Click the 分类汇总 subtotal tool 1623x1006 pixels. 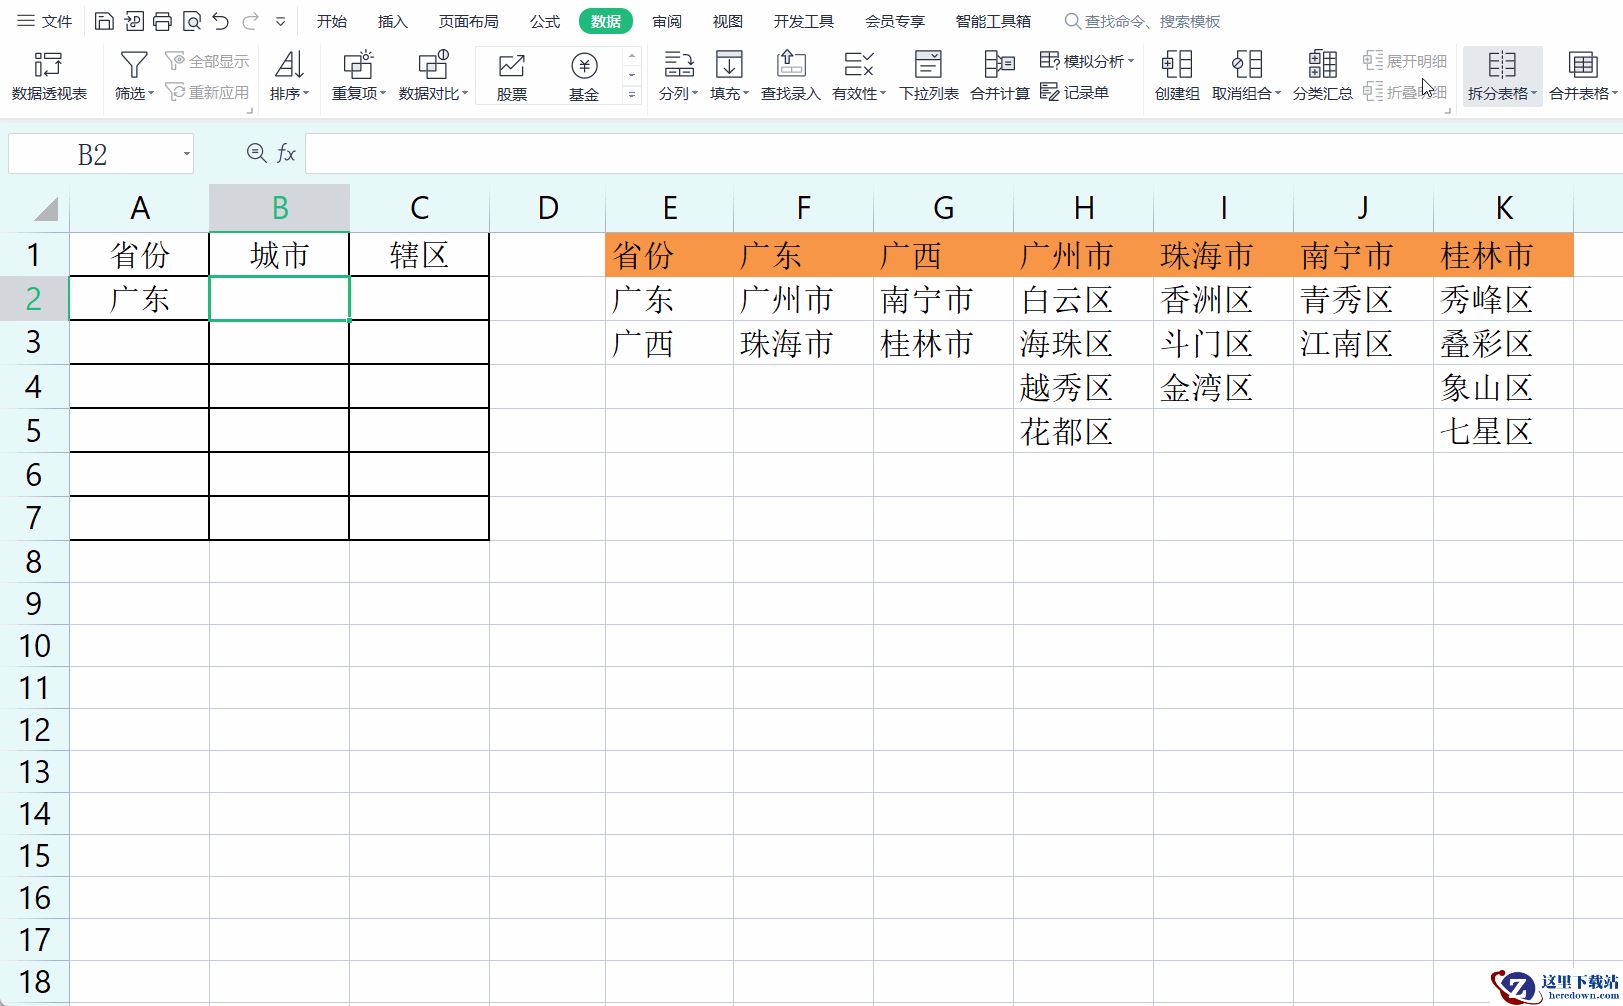1322,76
